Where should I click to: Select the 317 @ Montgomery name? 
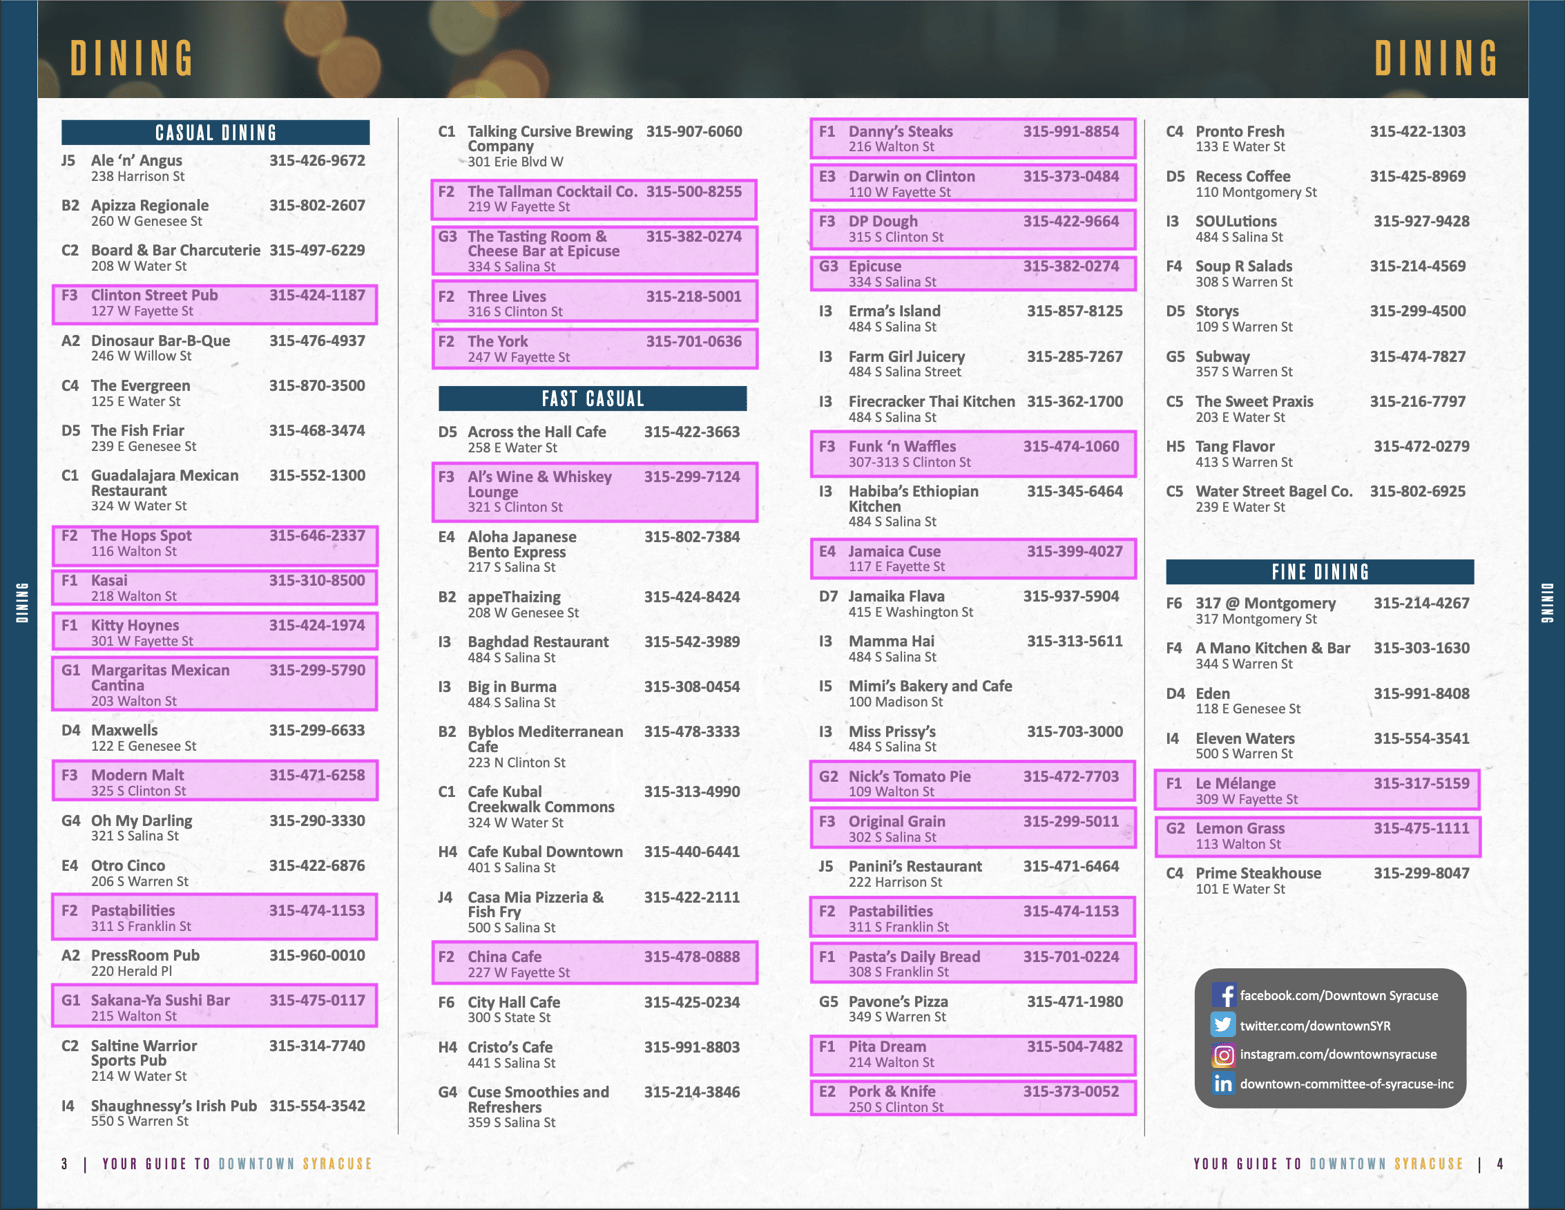pyautogui.click(x=1266, y=603)
